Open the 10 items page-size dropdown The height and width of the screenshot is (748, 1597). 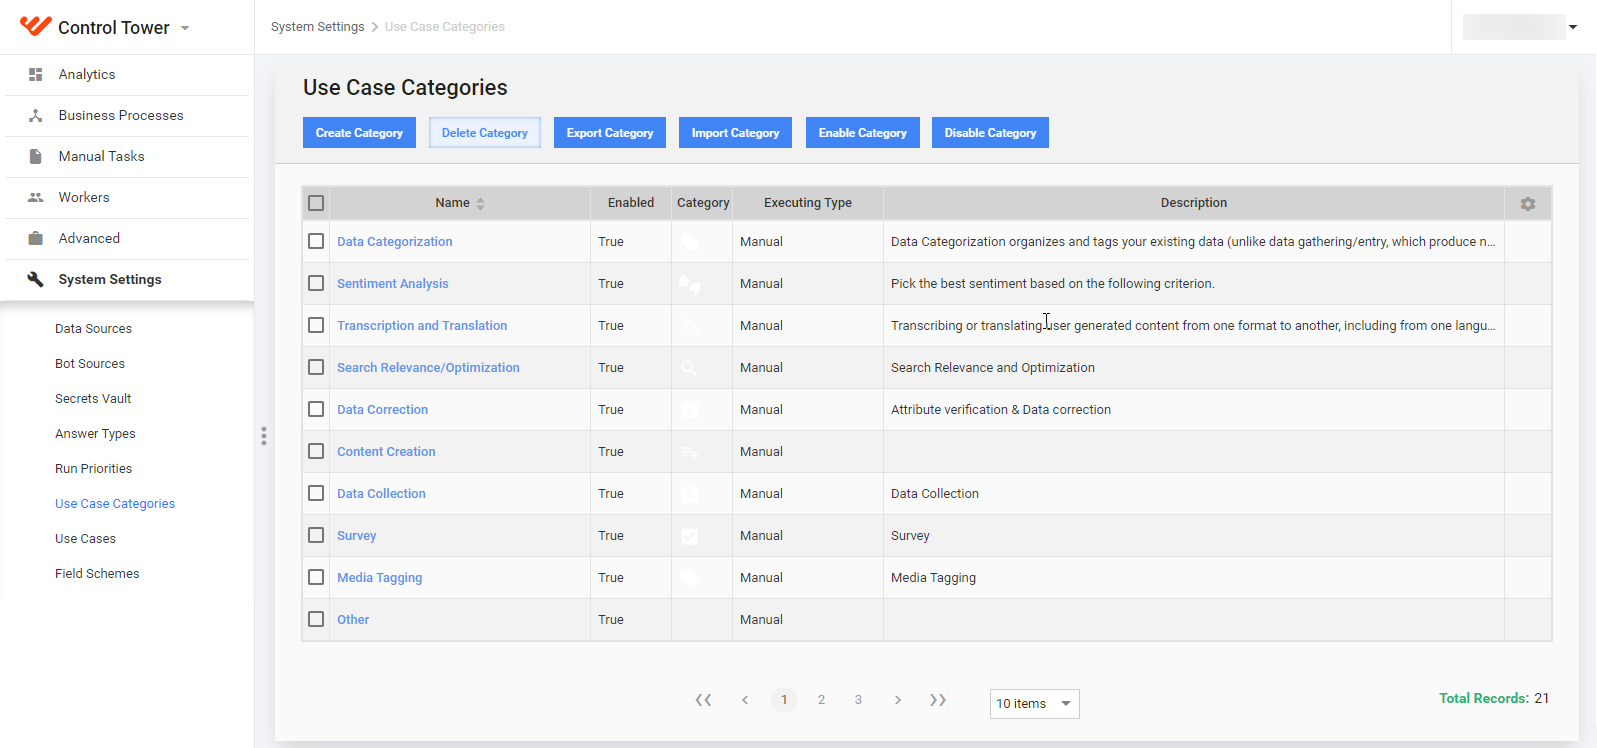point(1034,704)
